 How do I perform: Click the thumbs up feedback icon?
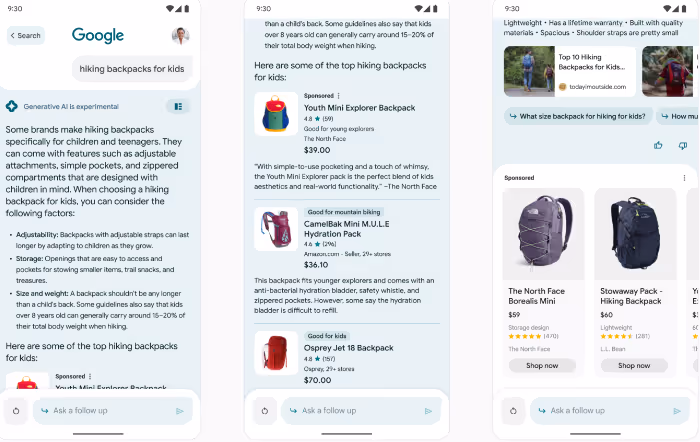pos(658,146)
